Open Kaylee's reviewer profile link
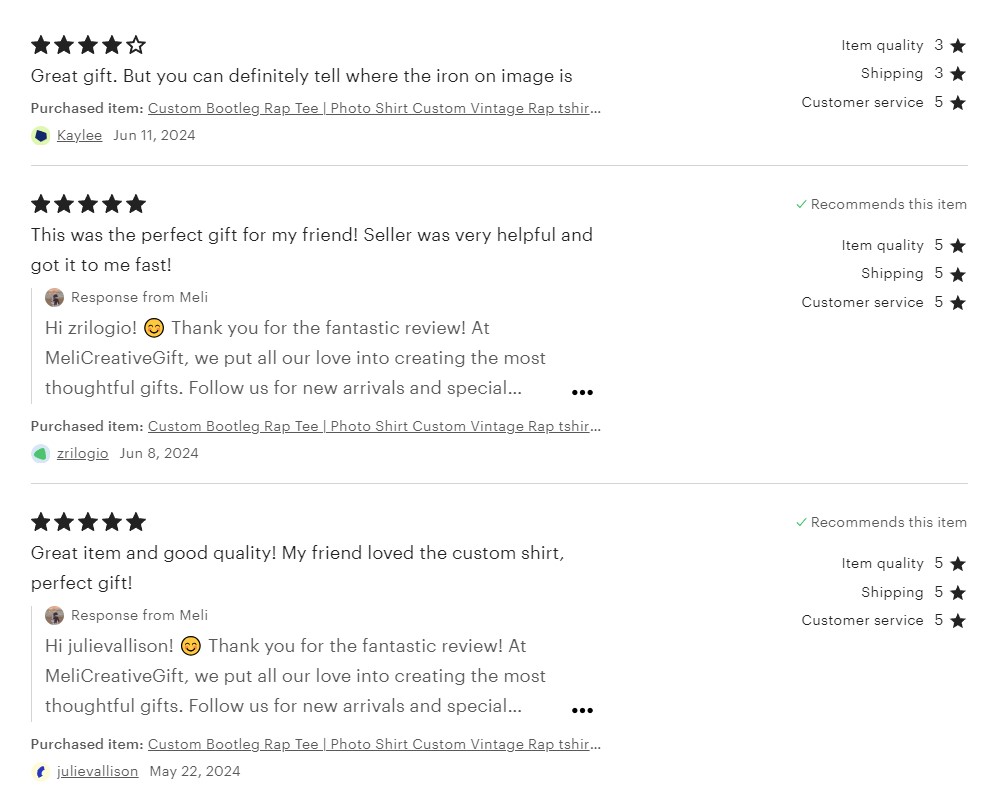The width and height of the screenshot is (1001, 794). (x=79, y=136)
